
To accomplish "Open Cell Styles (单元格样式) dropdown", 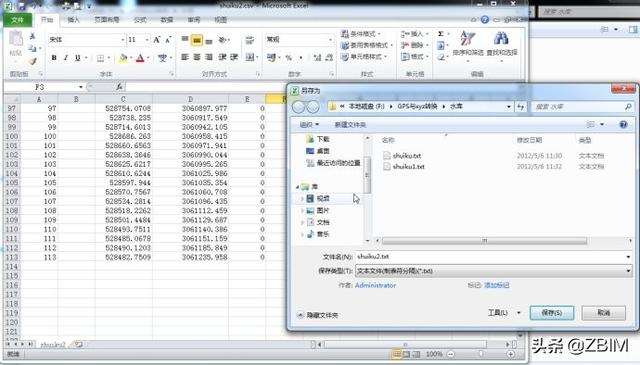I will [364, 57].
